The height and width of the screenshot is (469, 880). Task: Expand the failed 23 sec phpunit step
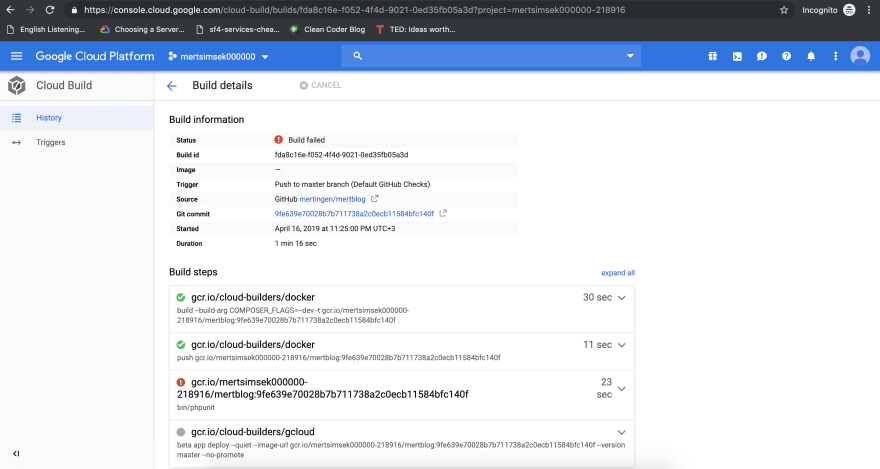point(622,388)
